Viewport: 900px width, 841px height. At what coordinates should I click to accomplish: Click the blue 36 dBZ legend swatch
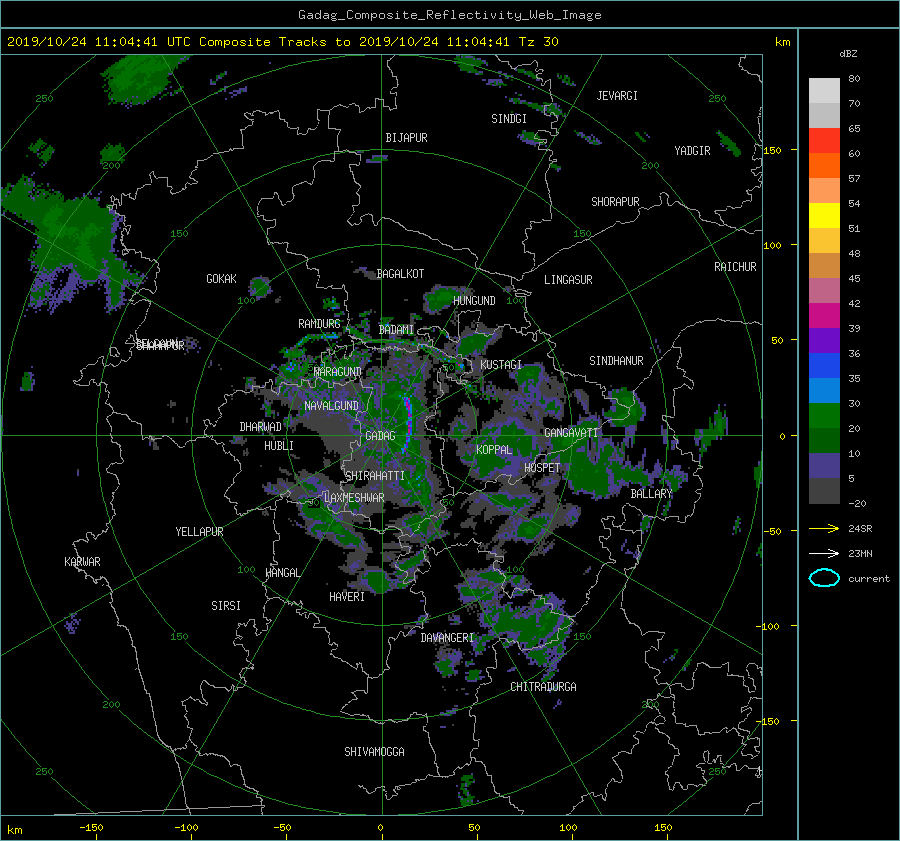pos(824,365)
